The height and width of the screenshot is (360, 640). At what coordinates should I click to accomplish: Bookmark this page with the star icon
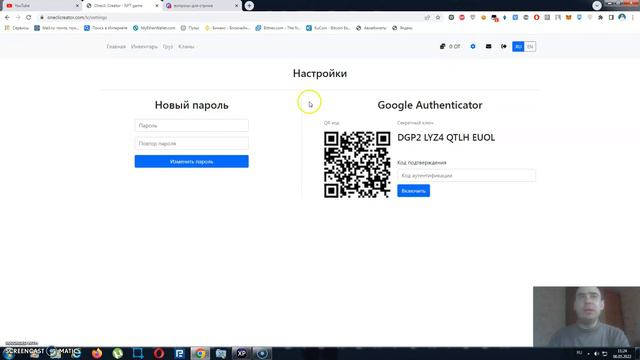tap(438, 18)
